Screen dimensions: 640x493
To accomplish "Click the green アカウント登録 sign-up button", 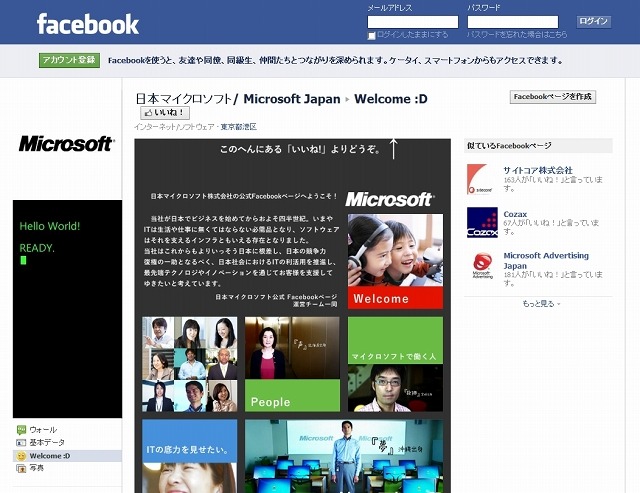I will click(x=69, y=60).
